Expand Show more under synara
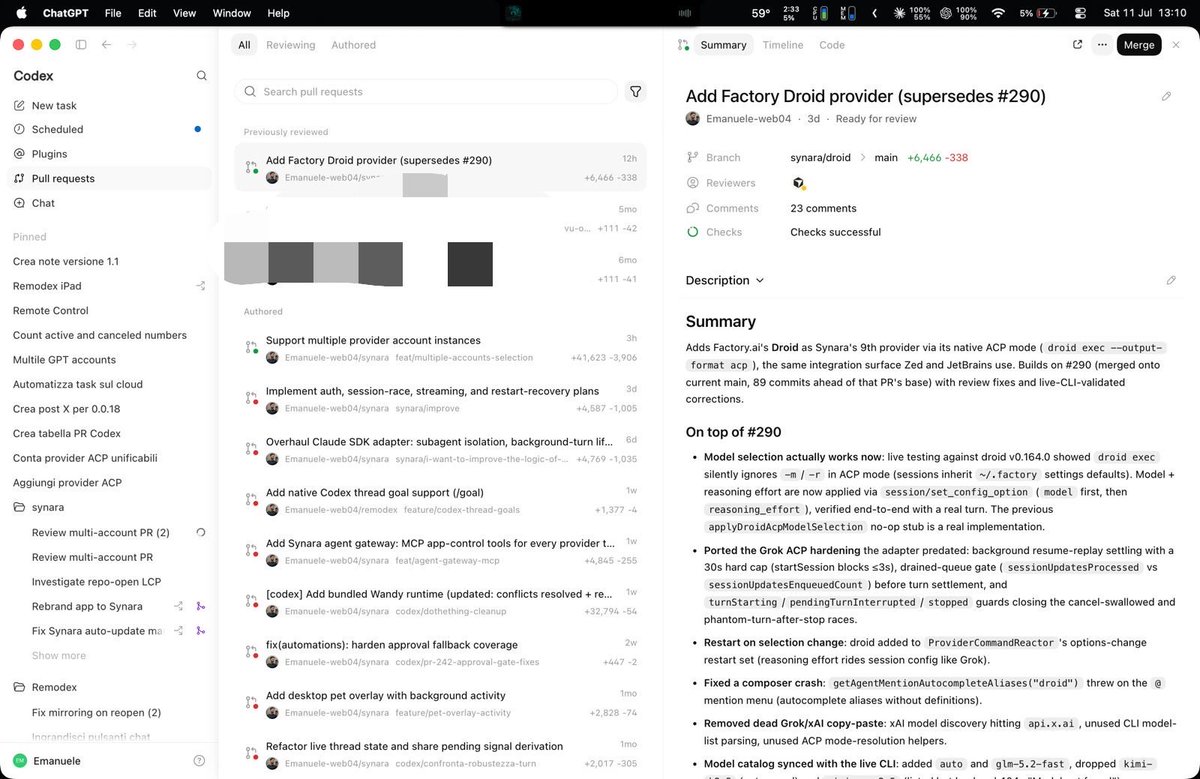This screenshot has width=1200, height=779. click(59, 656)
